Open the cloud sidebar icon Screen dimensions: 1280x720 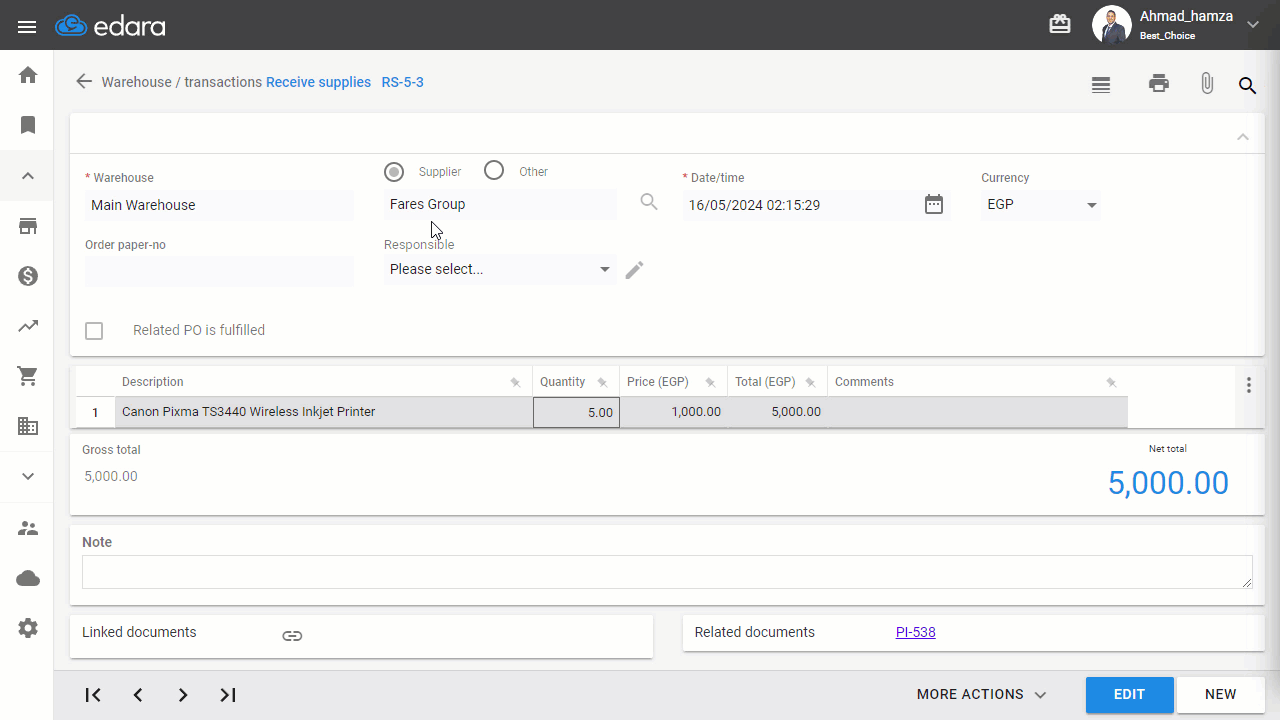(x=28, y=578)
